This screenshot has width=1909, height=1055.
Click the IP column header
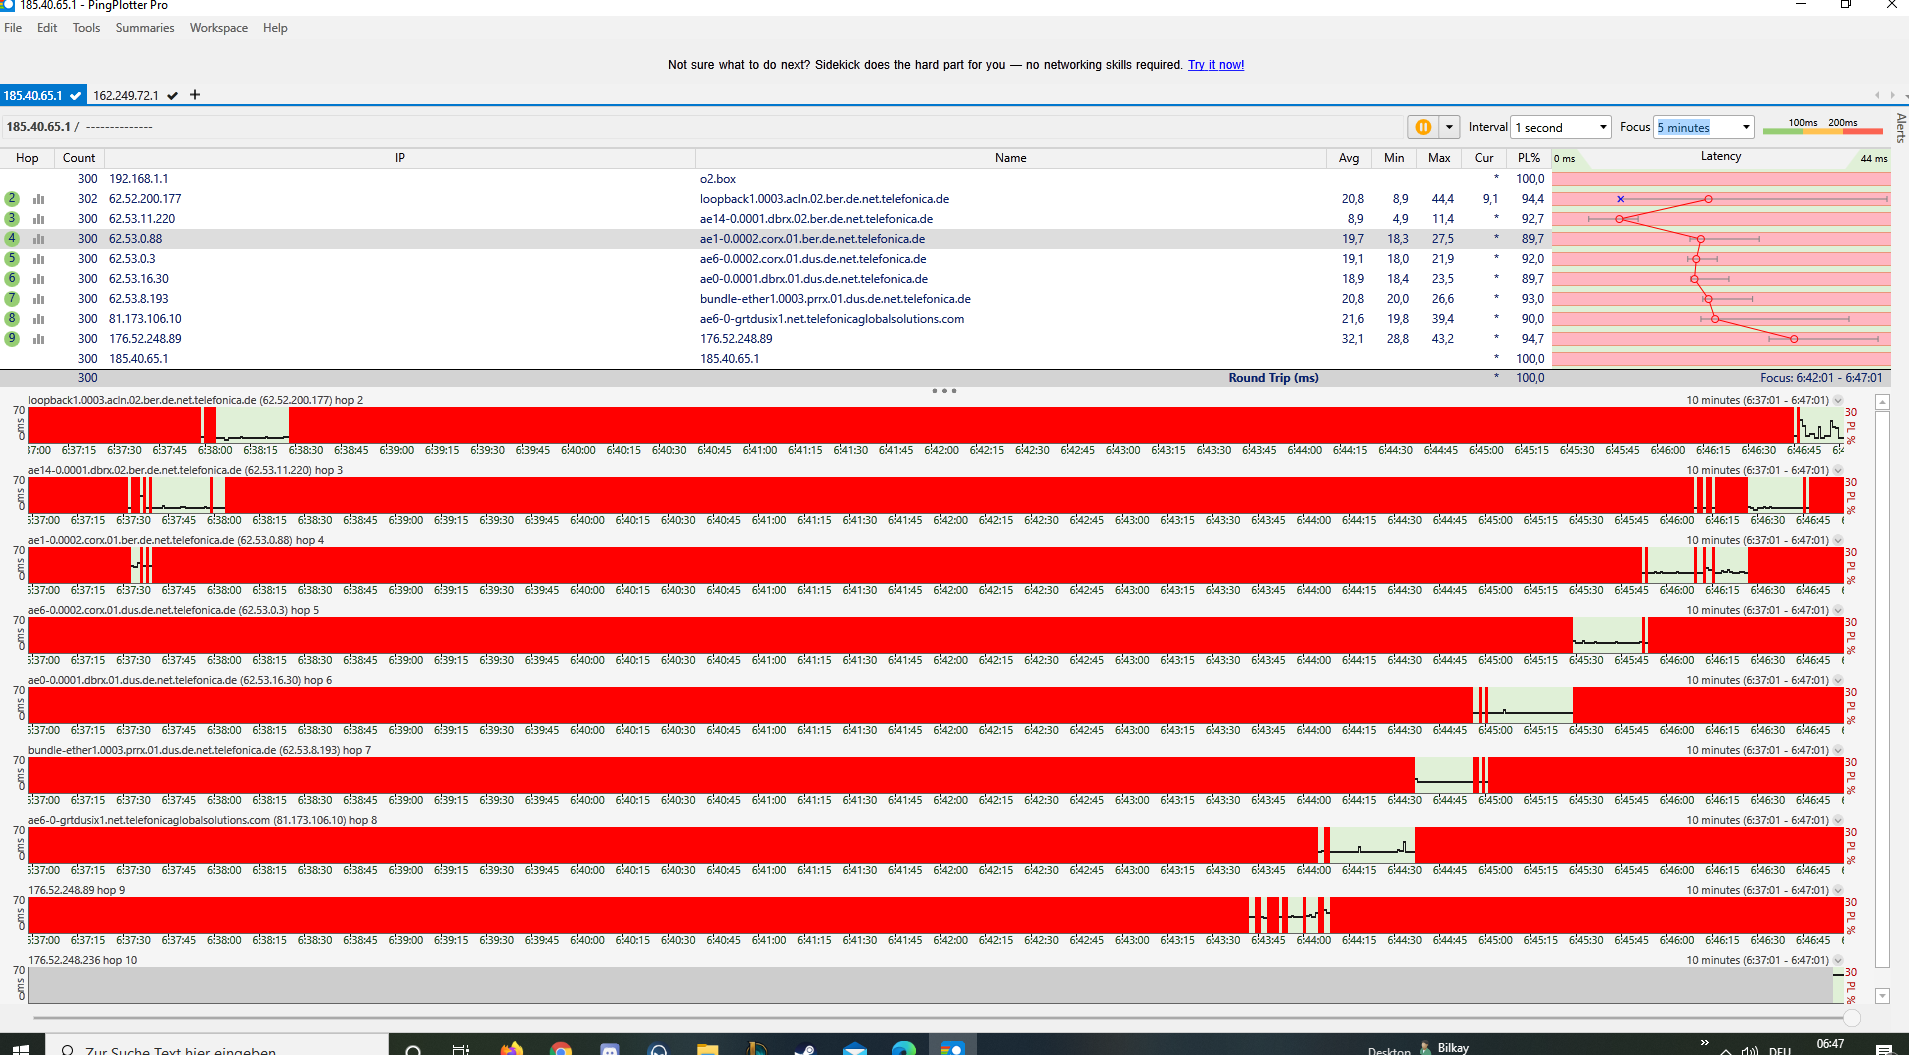(x=400, y=158)
